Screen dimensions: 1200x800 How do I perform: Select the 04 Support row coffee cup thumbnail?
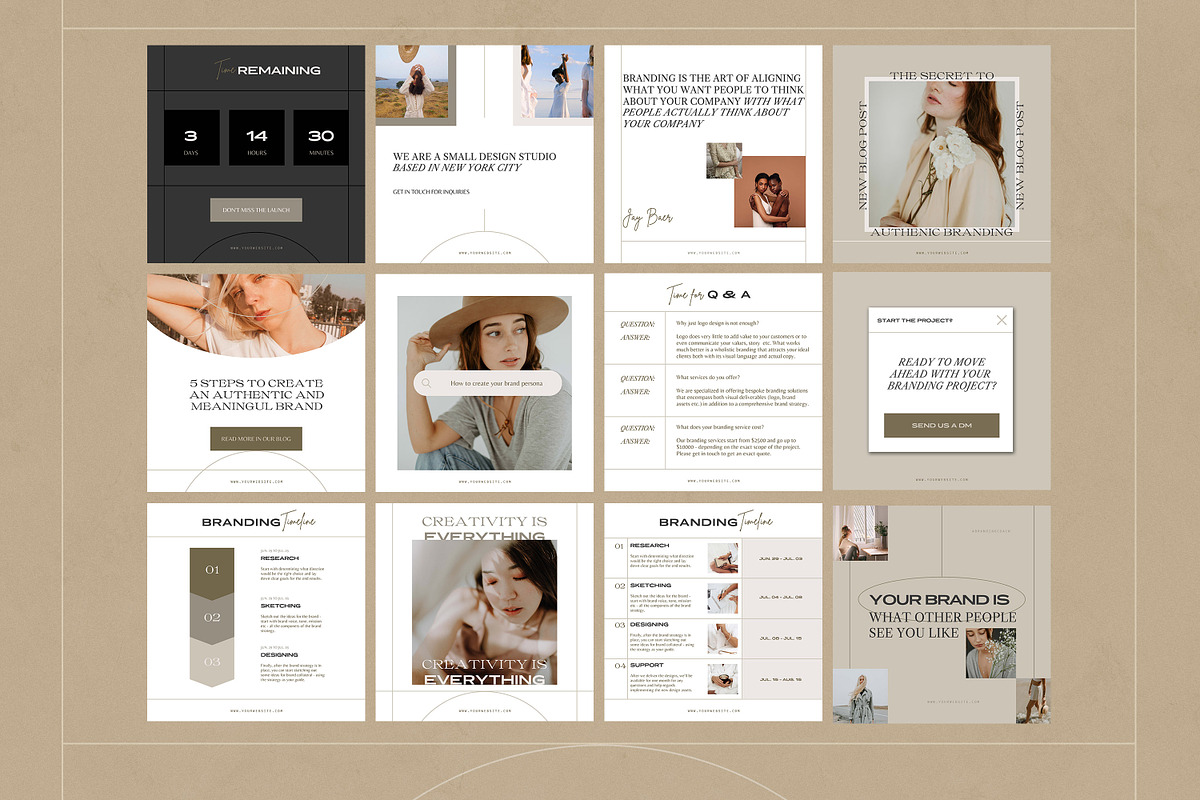coord(723,679)
